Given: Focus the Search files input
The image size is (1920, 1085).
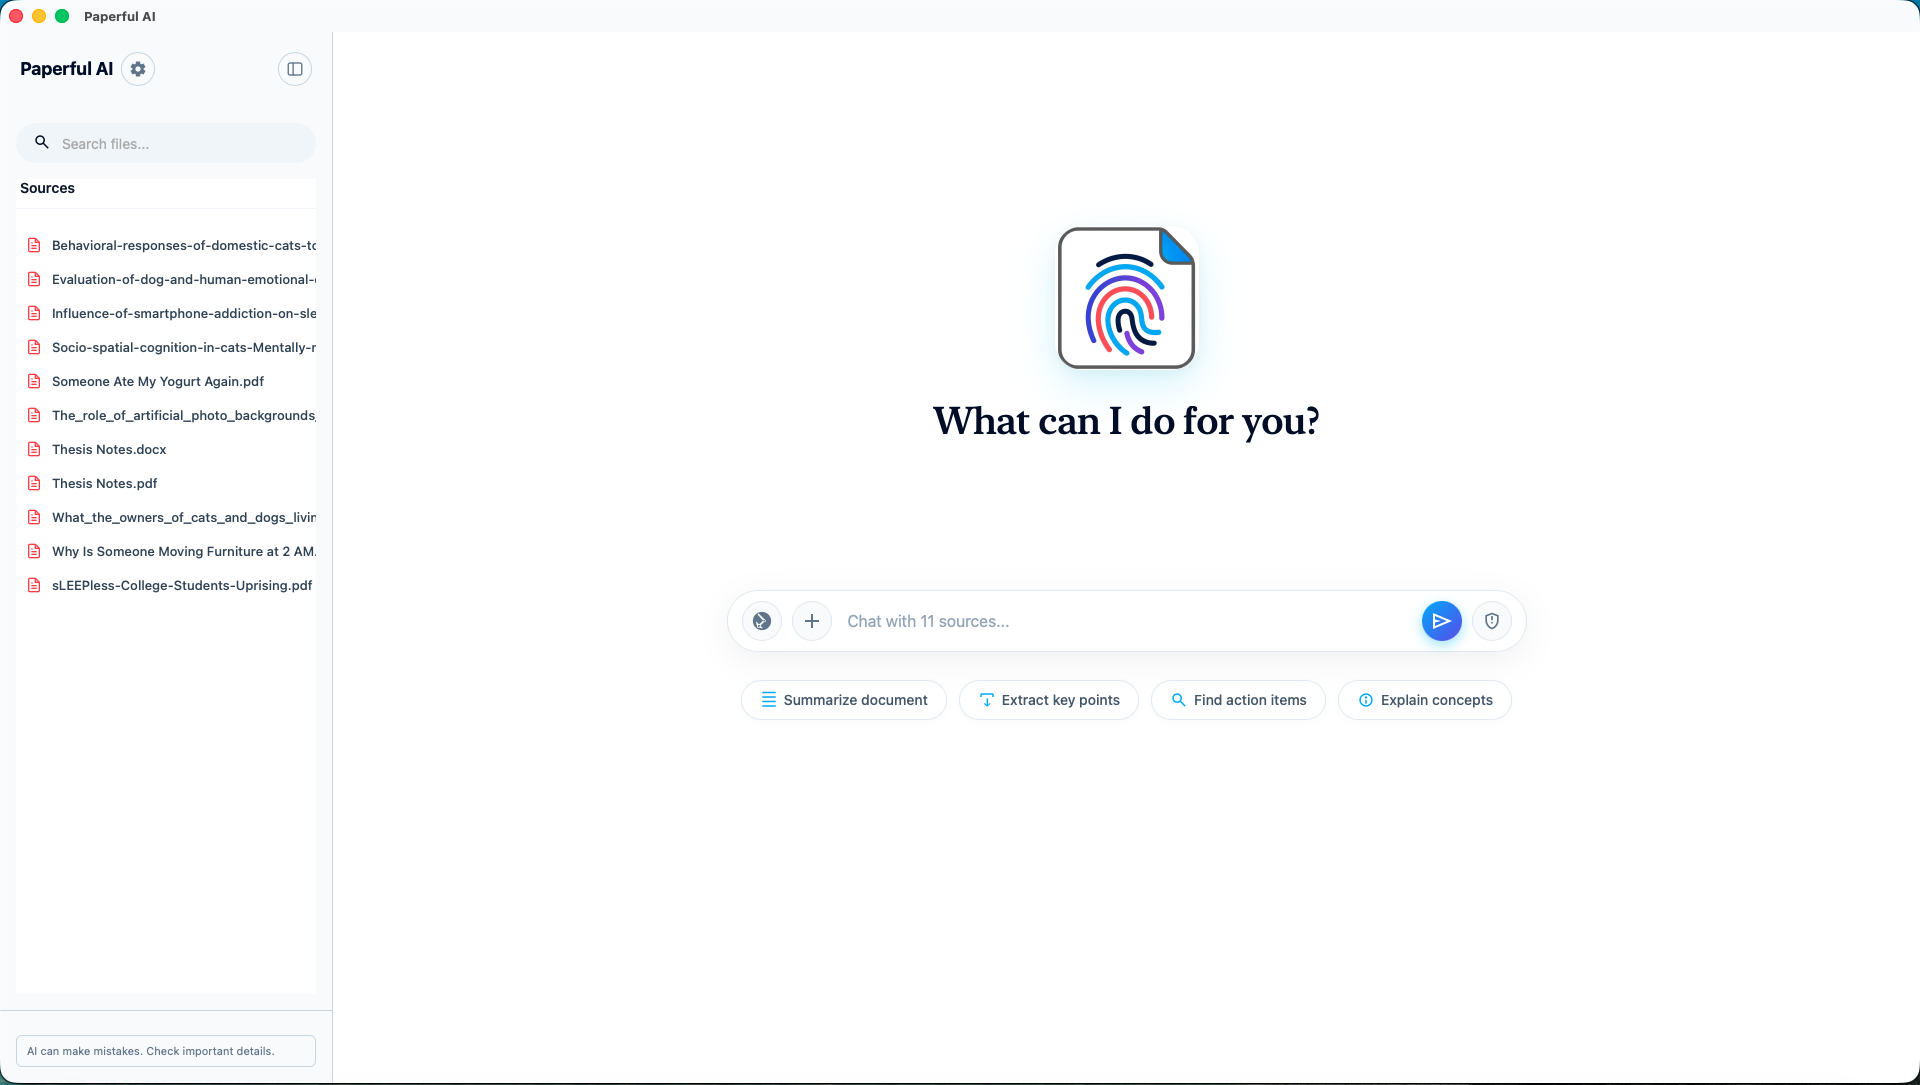Looking at the screenshot, I should click(x=166, y=143).
